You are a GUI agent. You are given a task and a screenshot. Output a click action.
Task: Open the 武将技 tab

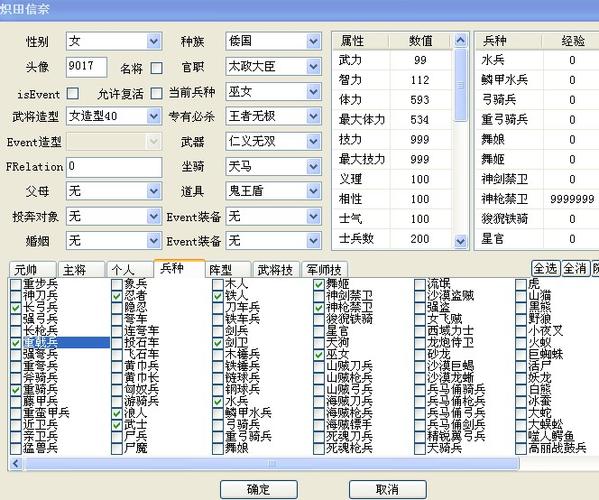tap(276, 270)
